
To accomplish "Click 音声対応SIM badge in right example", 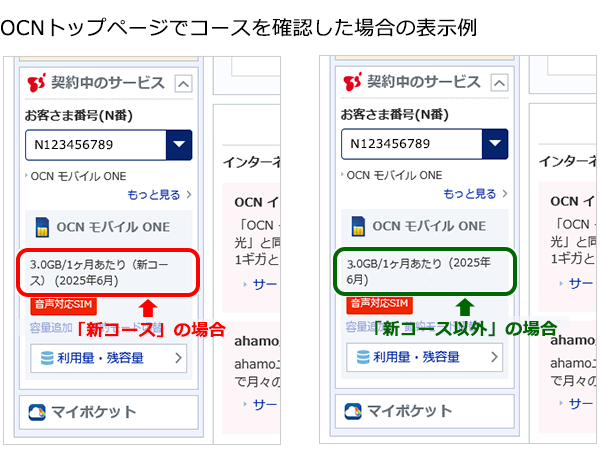I will 380,303.
